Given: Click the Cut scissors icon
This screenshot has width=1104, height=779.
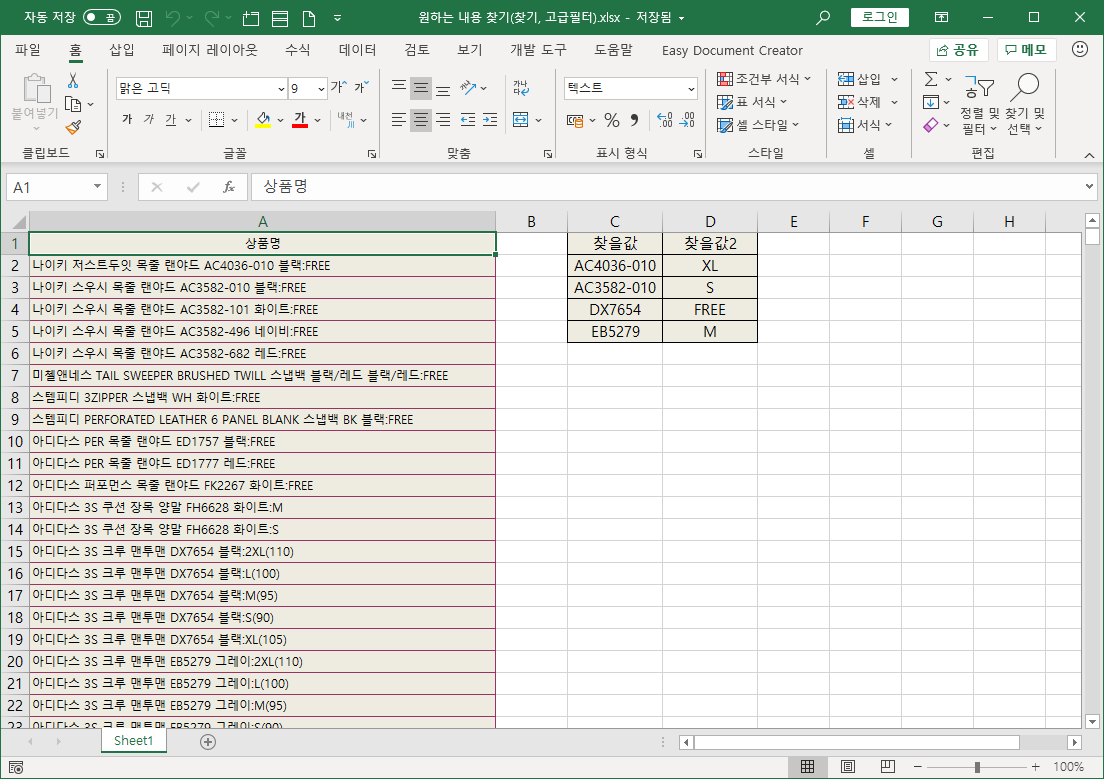Looking at the screenshot, I should coord(73,80).
